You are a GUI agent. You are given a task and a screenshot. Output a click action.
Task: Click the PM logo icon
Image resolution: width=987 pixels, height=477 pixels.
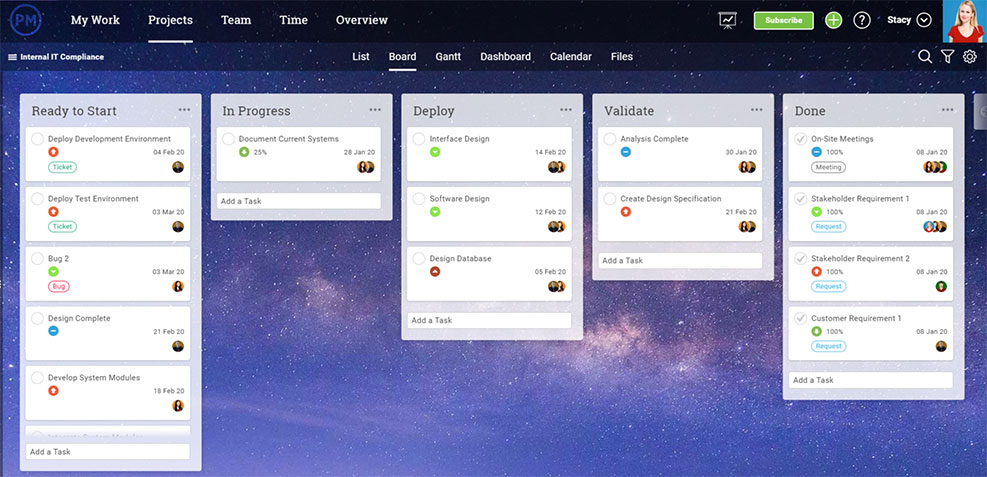point(25,20)
